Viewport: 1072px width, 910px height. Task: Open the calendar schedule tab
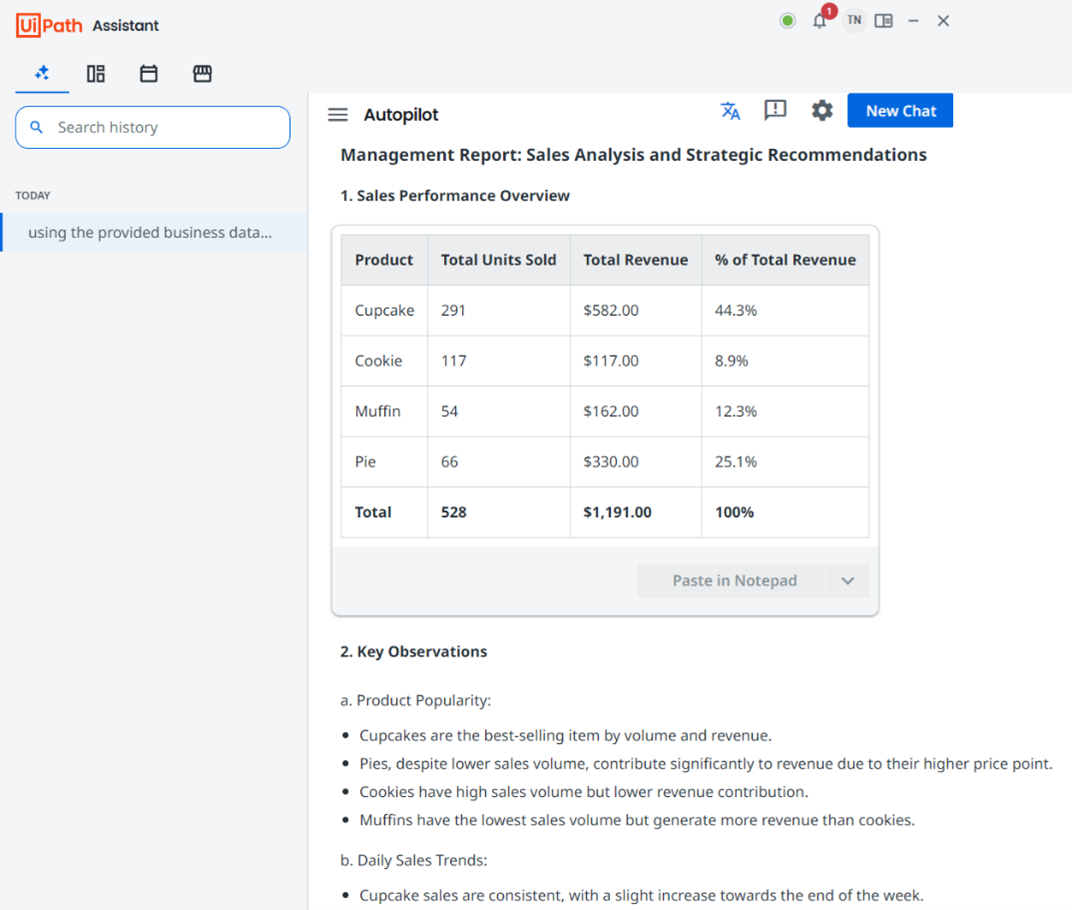(148, 73)
